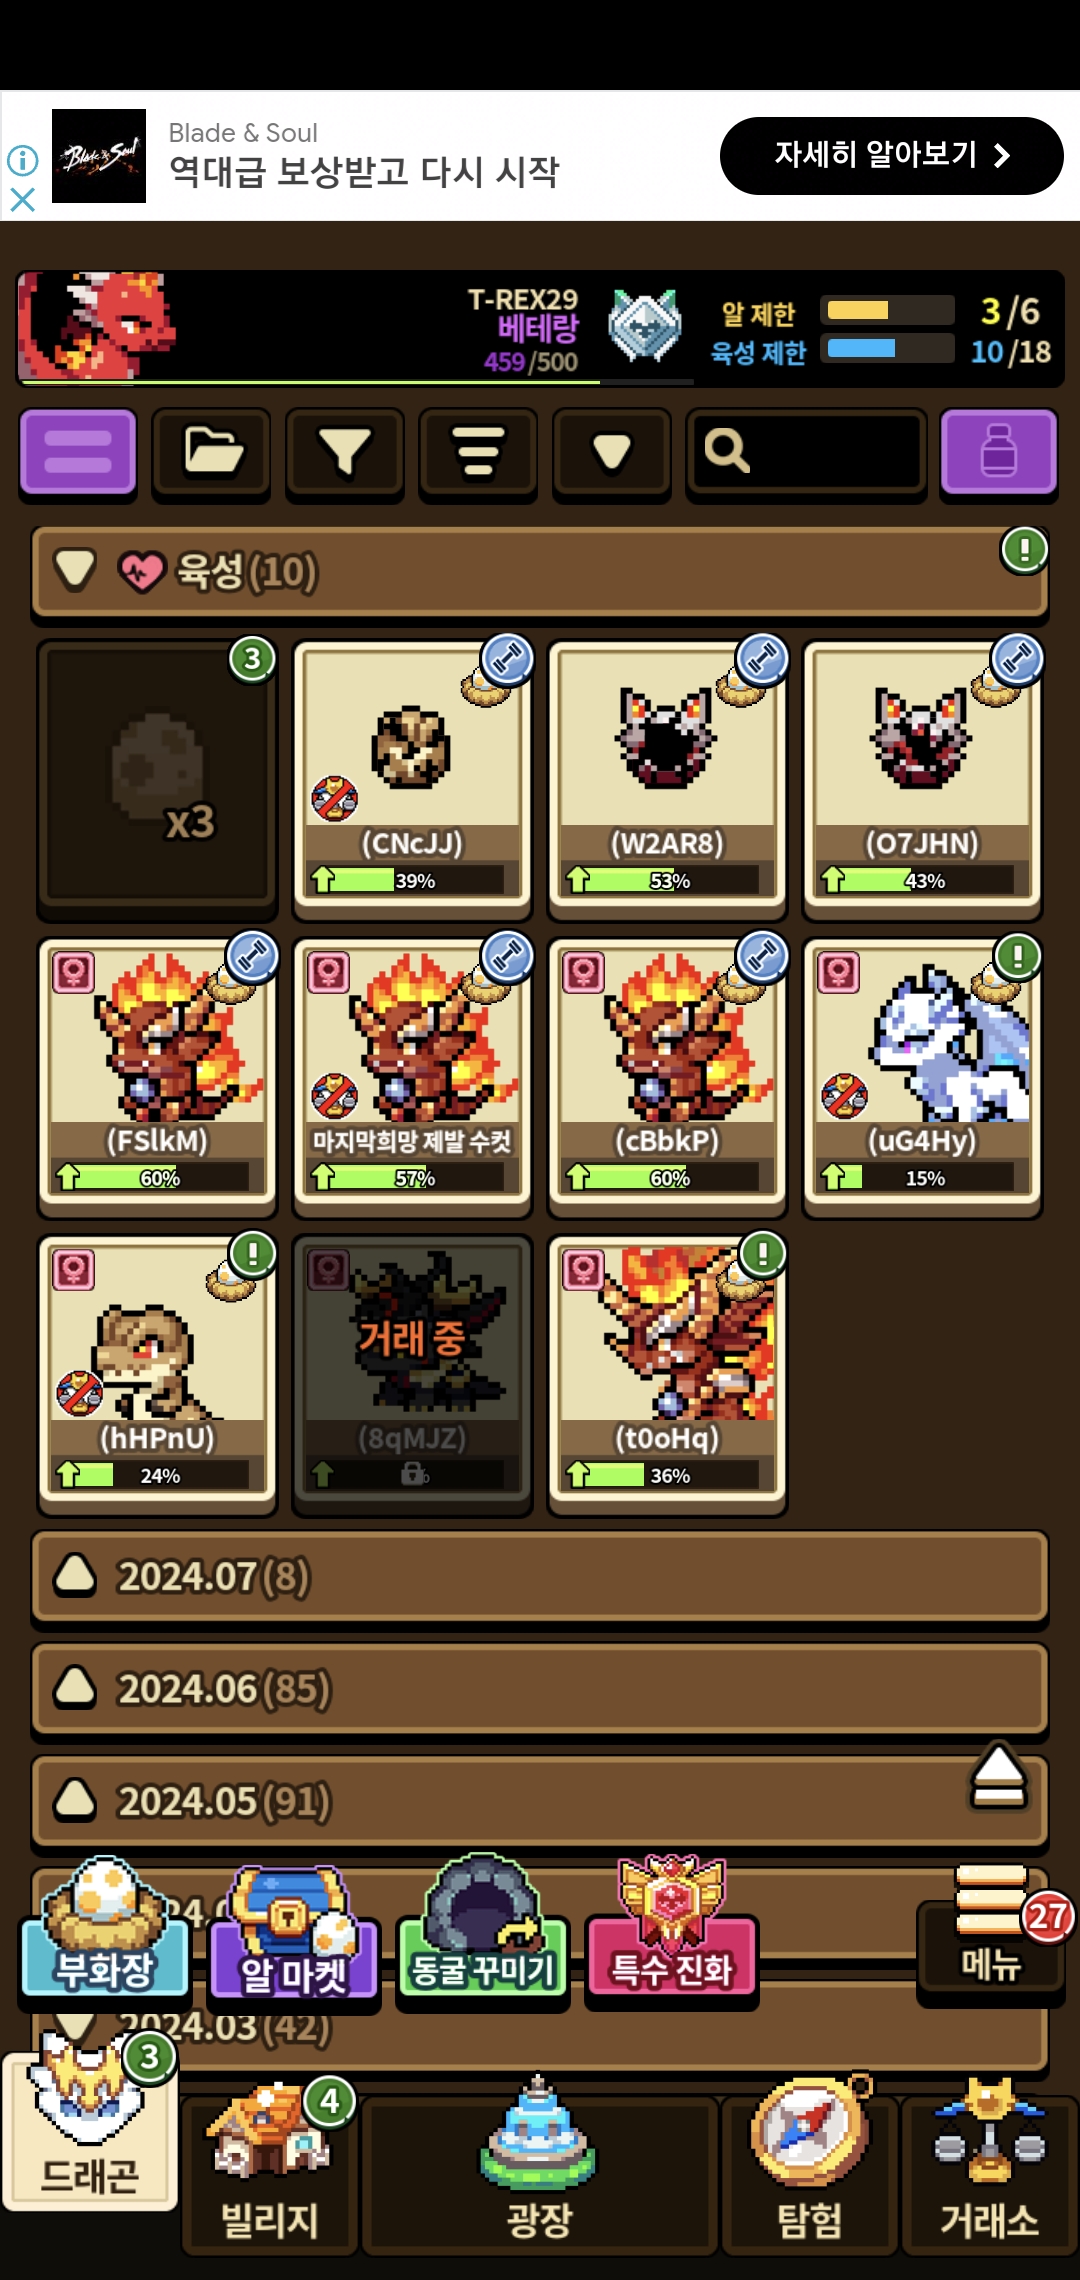Open the sort order icon
This screenshot has height=2280, width=1080.
(x=478, y=452)
